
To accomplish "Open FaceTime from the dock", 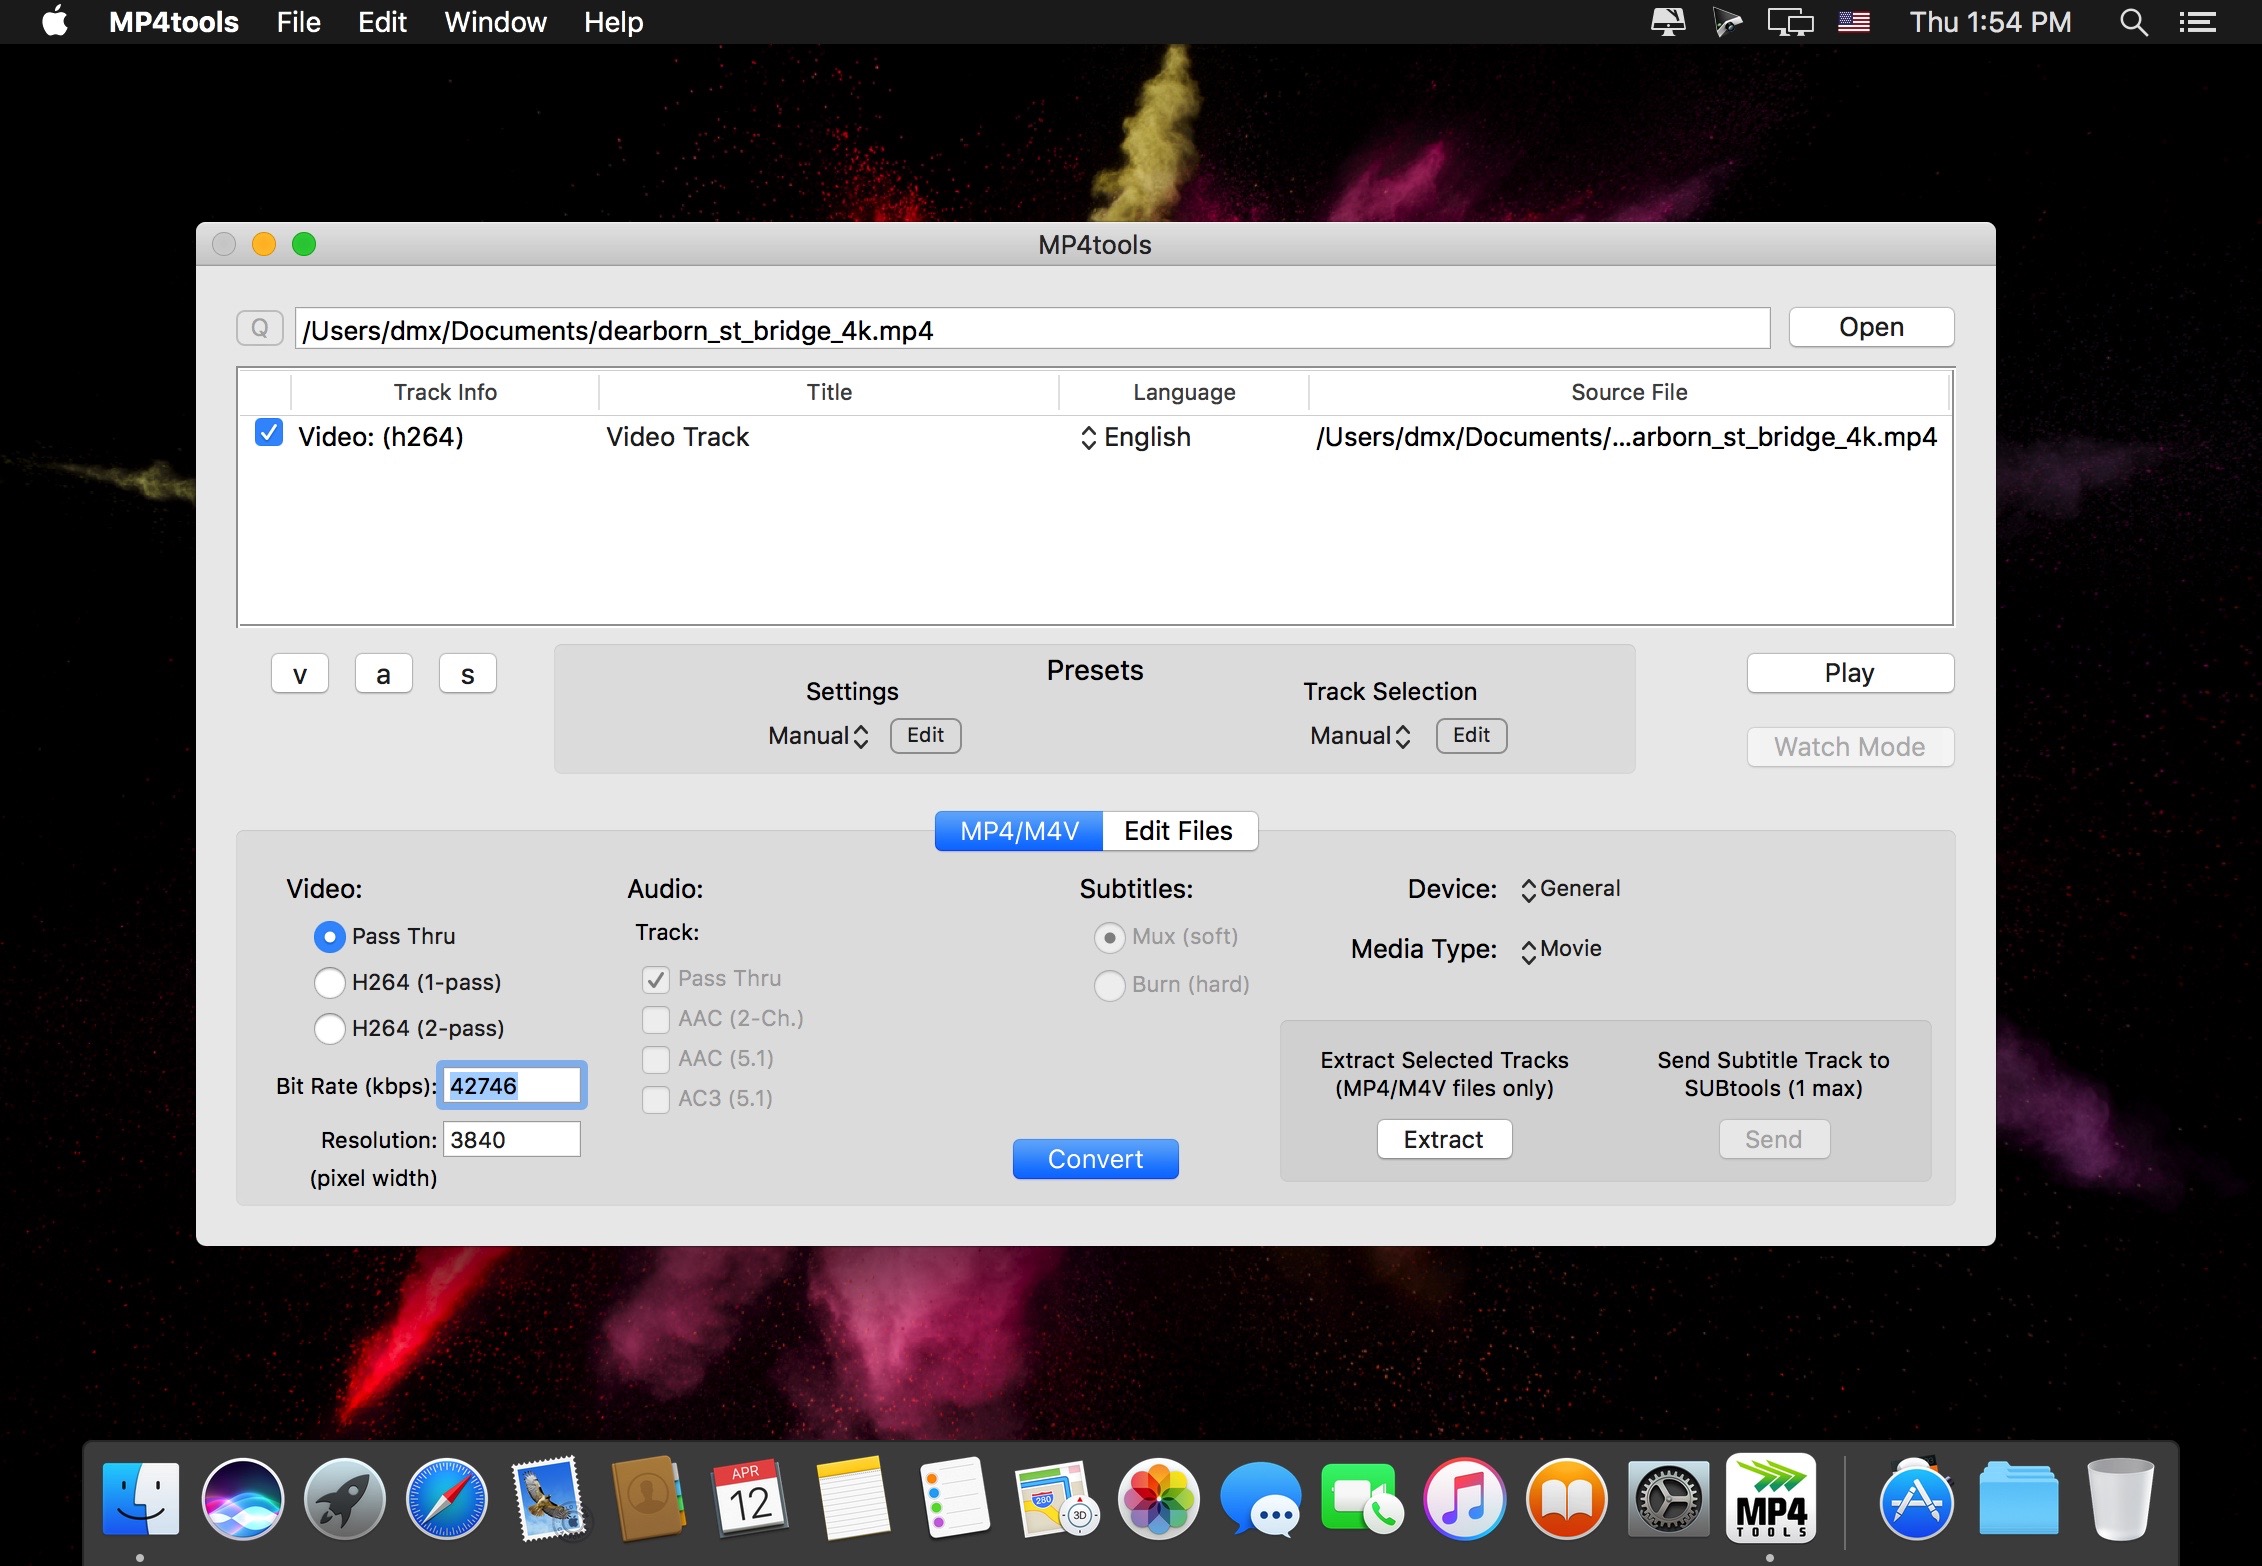I will 1362,1499.
